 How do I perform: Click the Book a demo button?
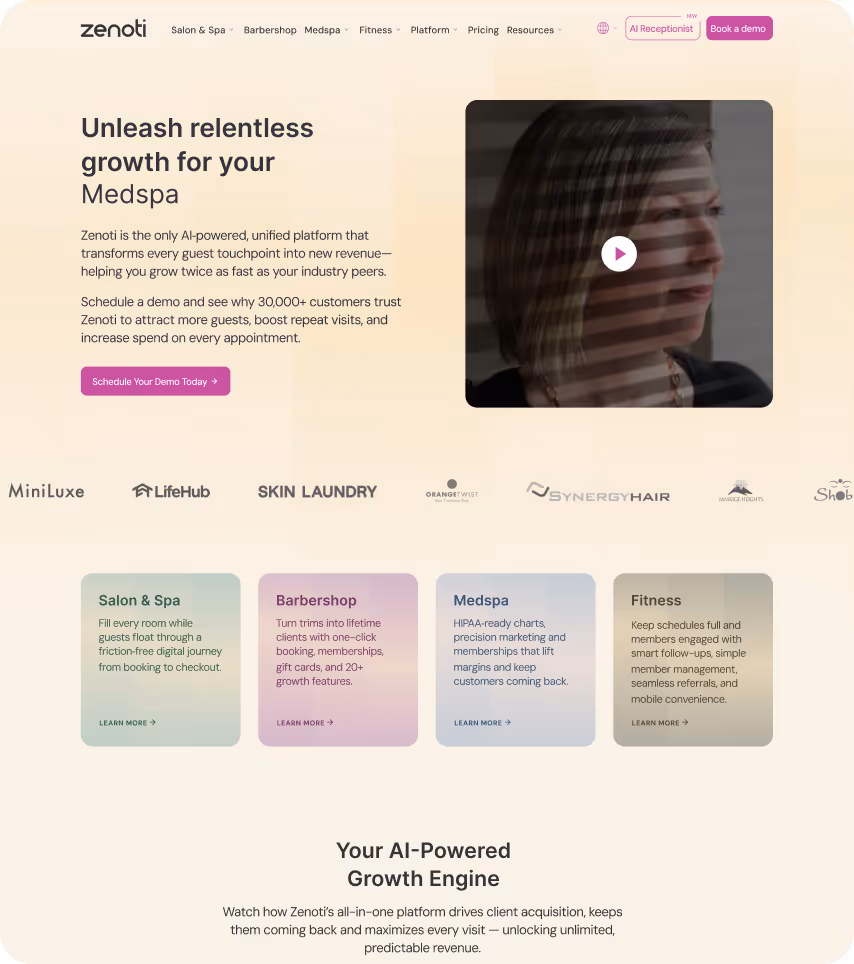coord(739,28)
